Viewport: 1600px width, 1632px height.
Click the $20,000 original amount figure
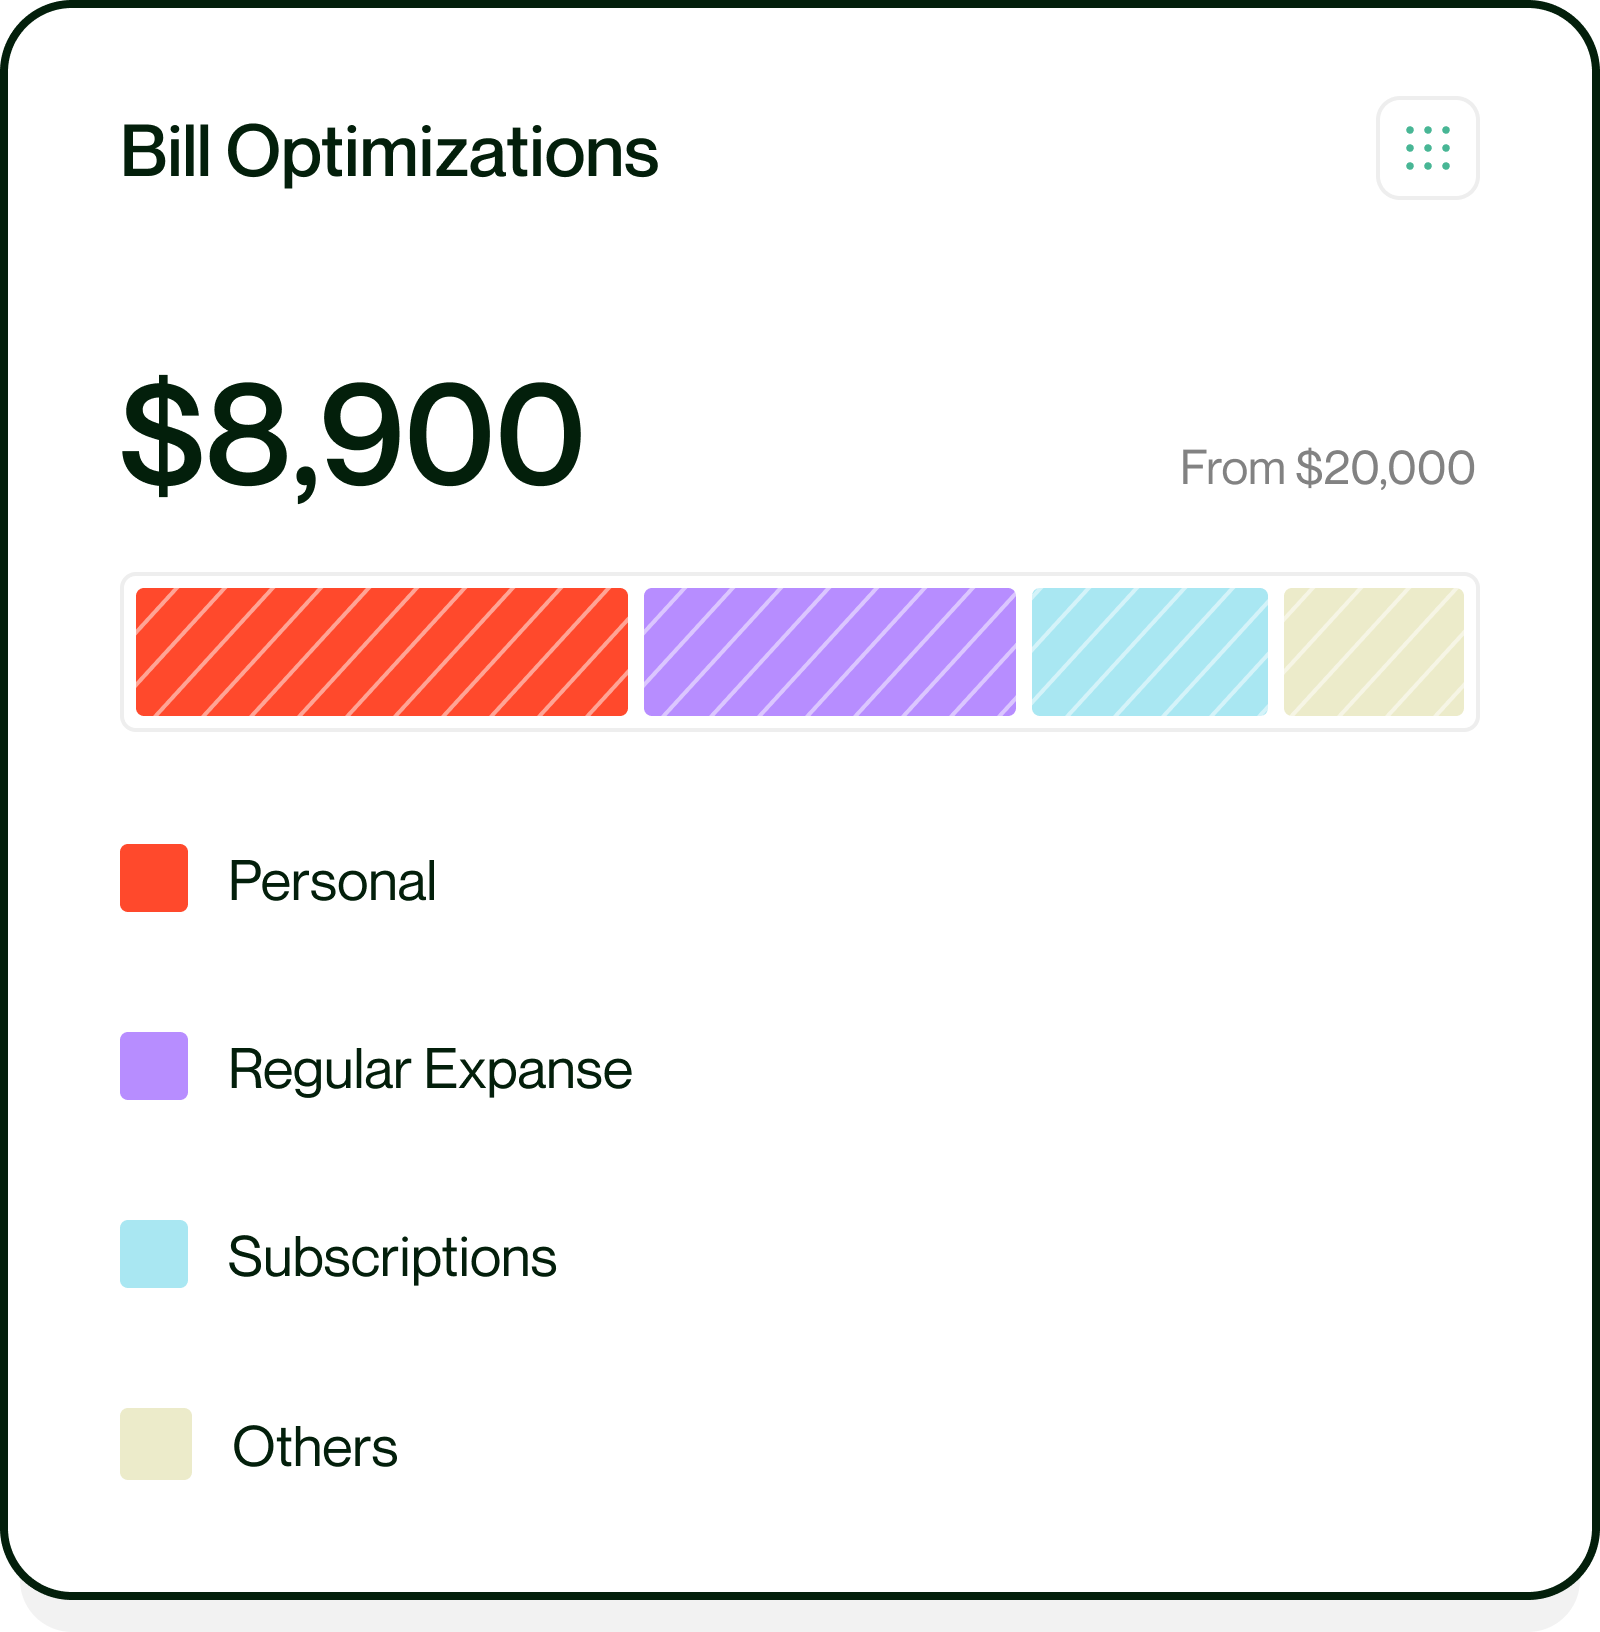tap(1385, 468)
